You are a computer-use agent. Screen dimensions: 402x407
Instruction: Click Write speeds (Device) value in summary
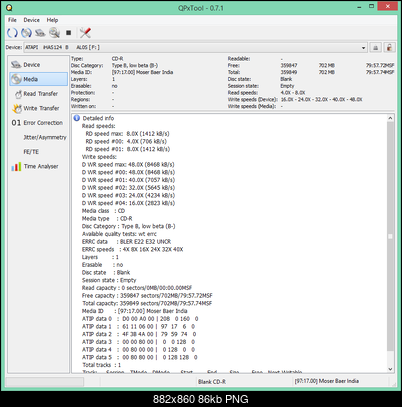point(321,99)
